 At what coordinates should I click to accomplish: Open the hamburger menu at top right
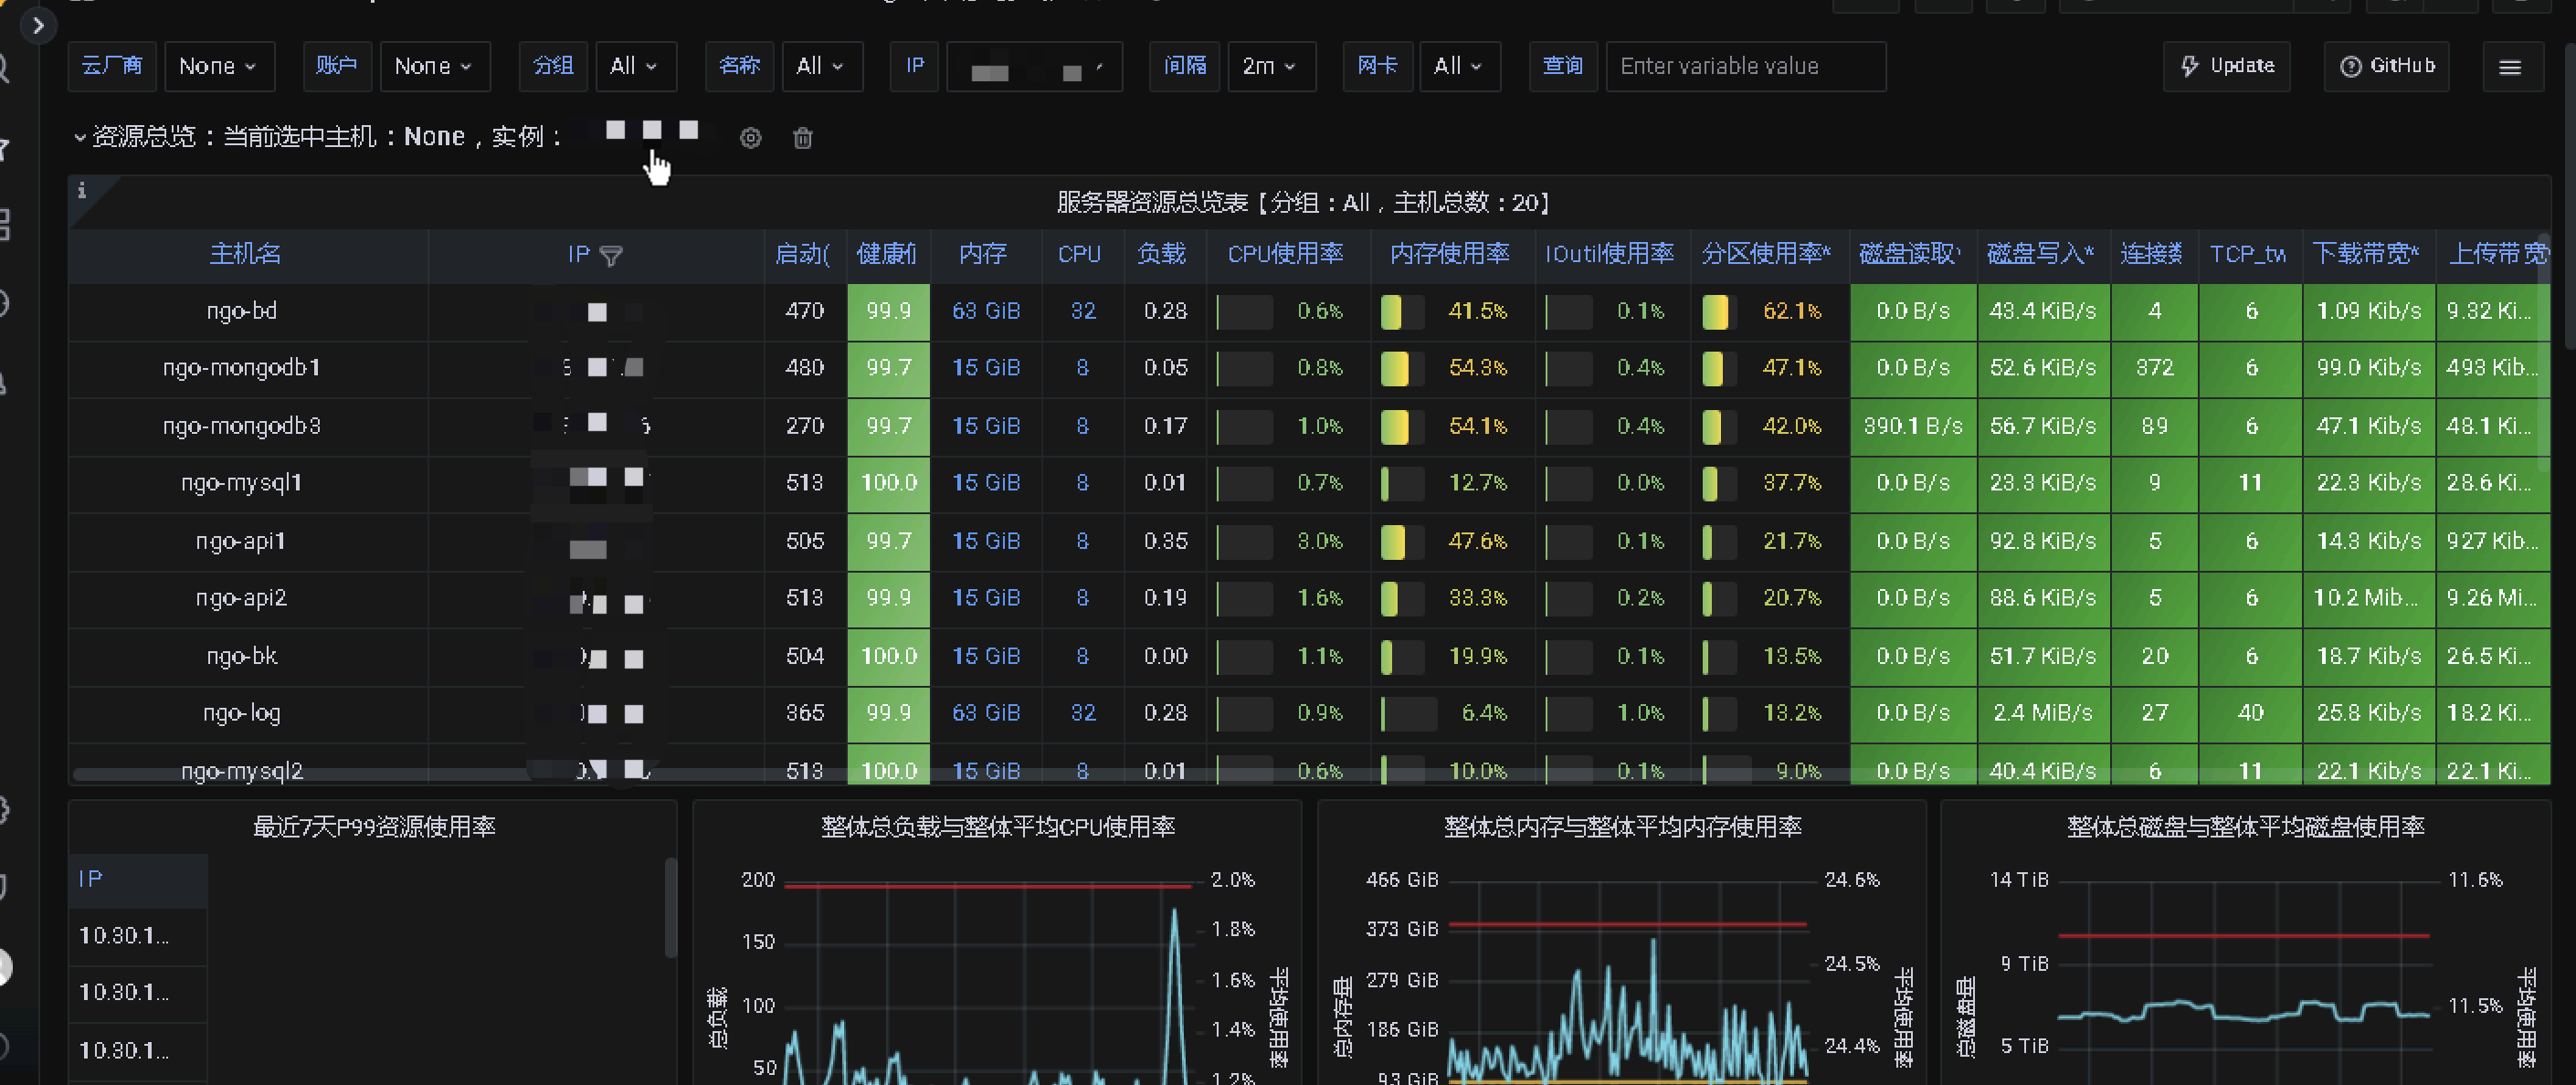coord(2511,67)
